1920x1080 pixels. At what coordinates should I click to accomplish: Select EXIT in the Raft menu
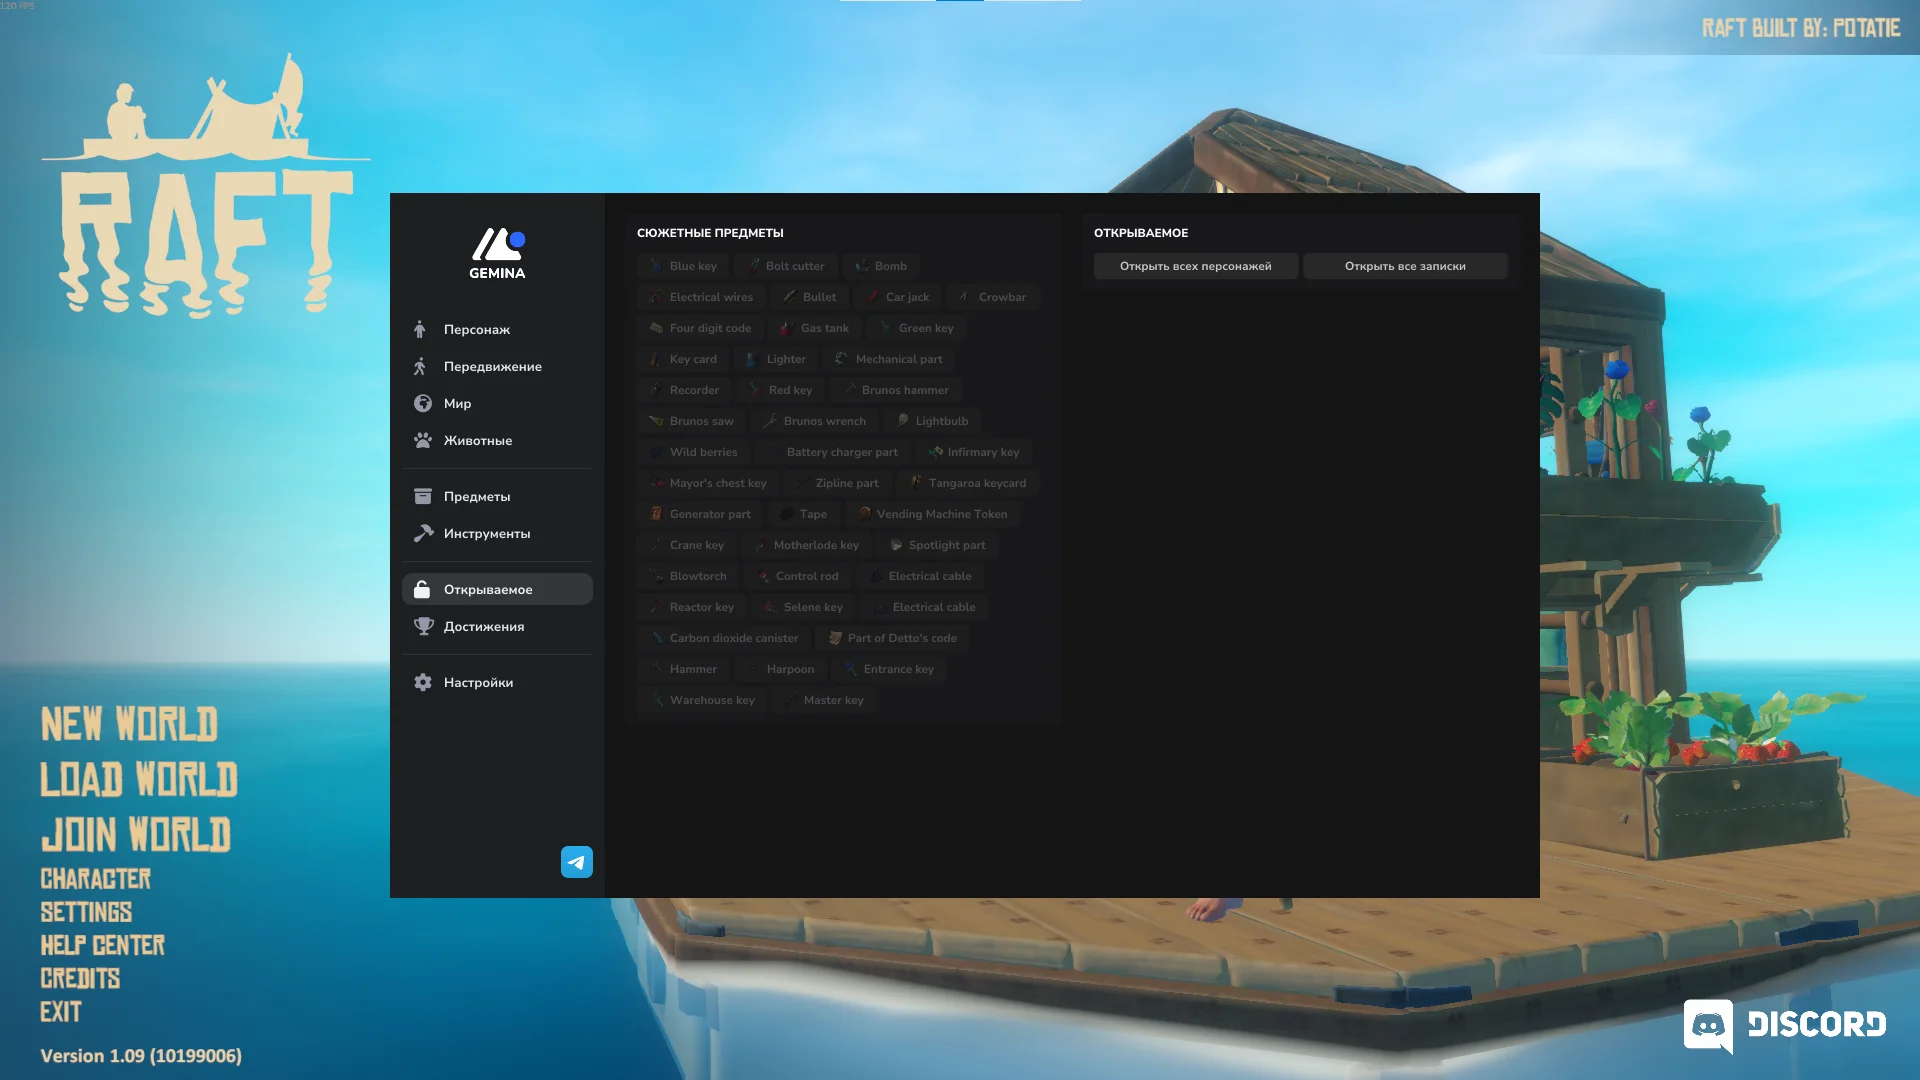pos(61,1012)
